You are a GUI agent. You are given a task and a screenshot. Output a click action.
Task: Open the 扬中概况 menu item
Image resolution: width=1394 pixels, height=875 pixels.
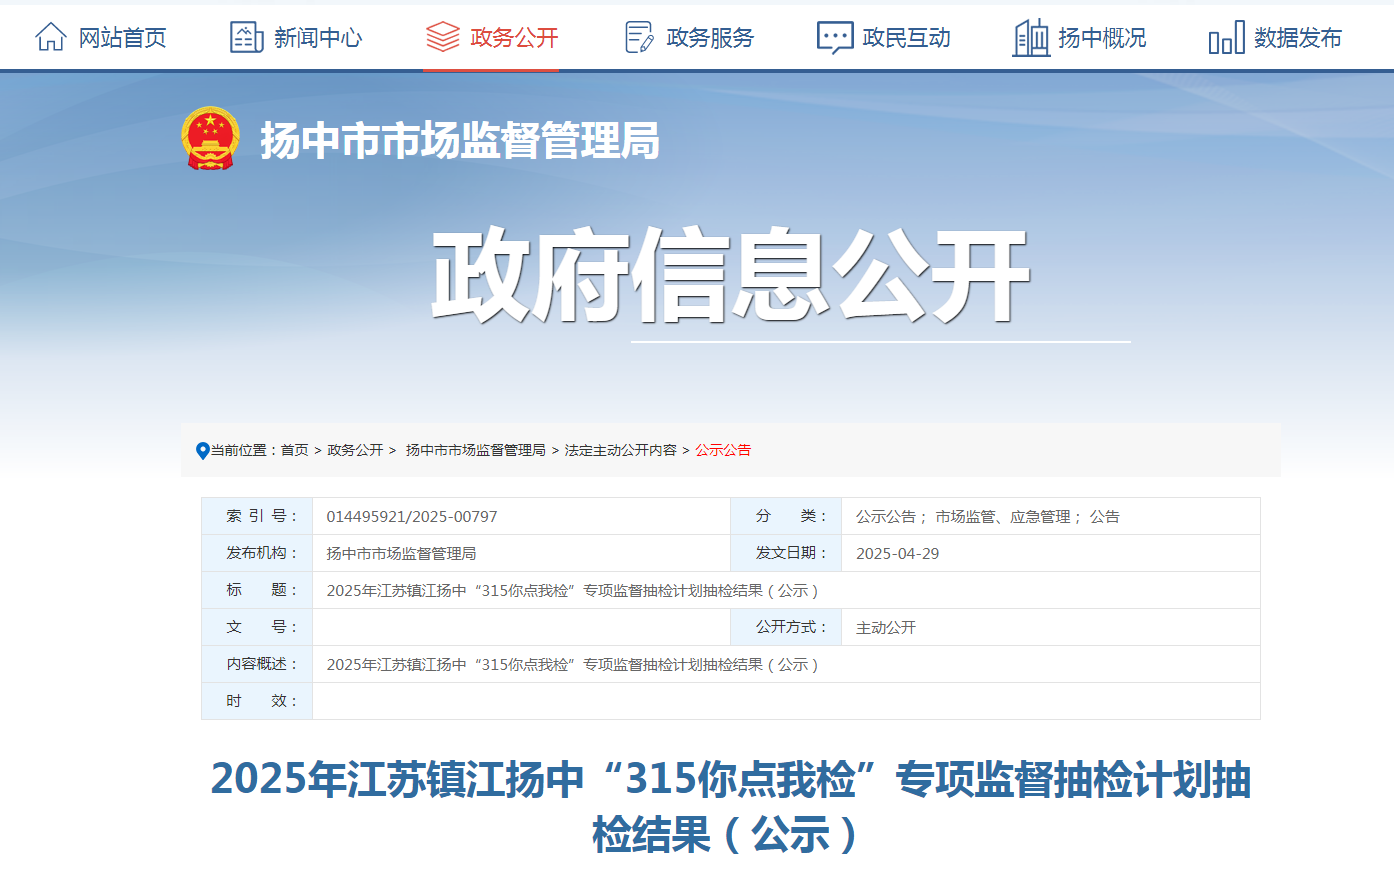1102,38
